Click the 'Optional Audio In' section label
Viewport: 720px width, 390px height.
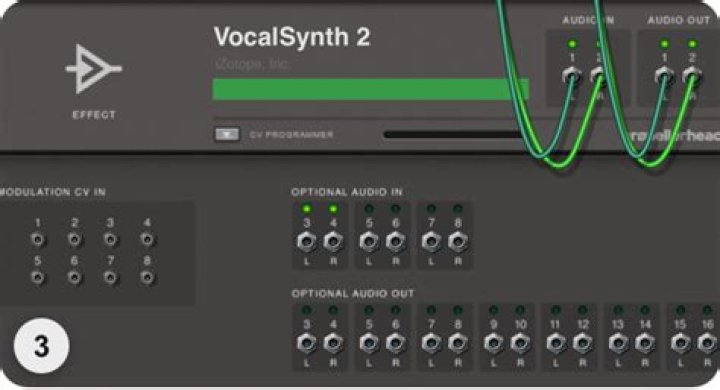(x=347, y=192)
